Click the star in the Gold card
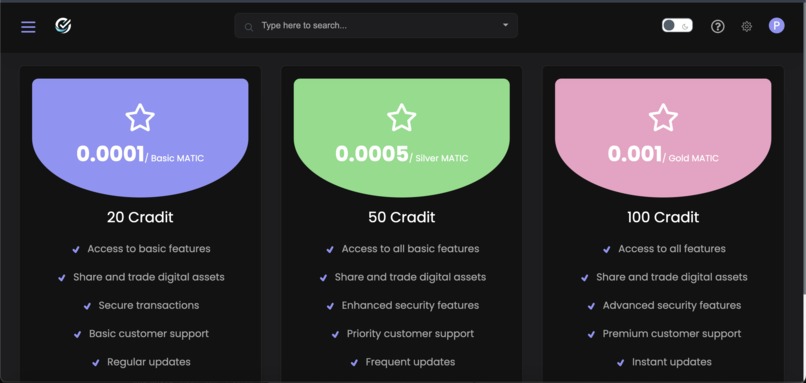Viewport: 806px width, 383px height. 663,118
